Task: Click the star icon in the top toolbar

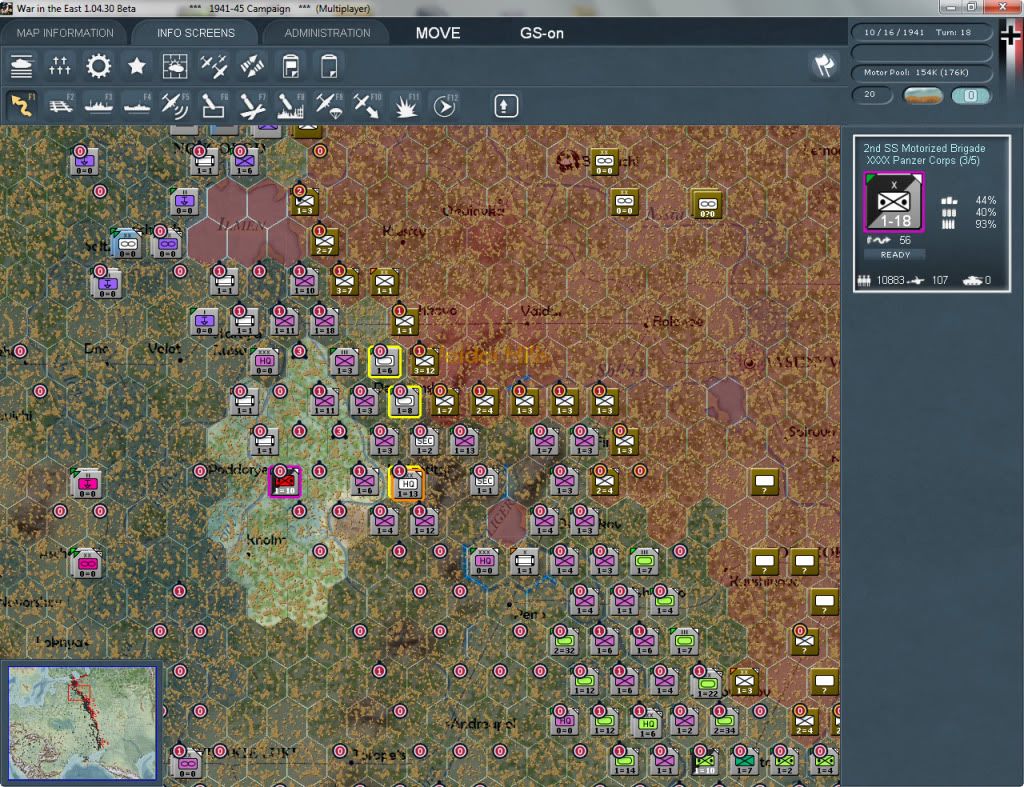Action: [x=136, y=66]
